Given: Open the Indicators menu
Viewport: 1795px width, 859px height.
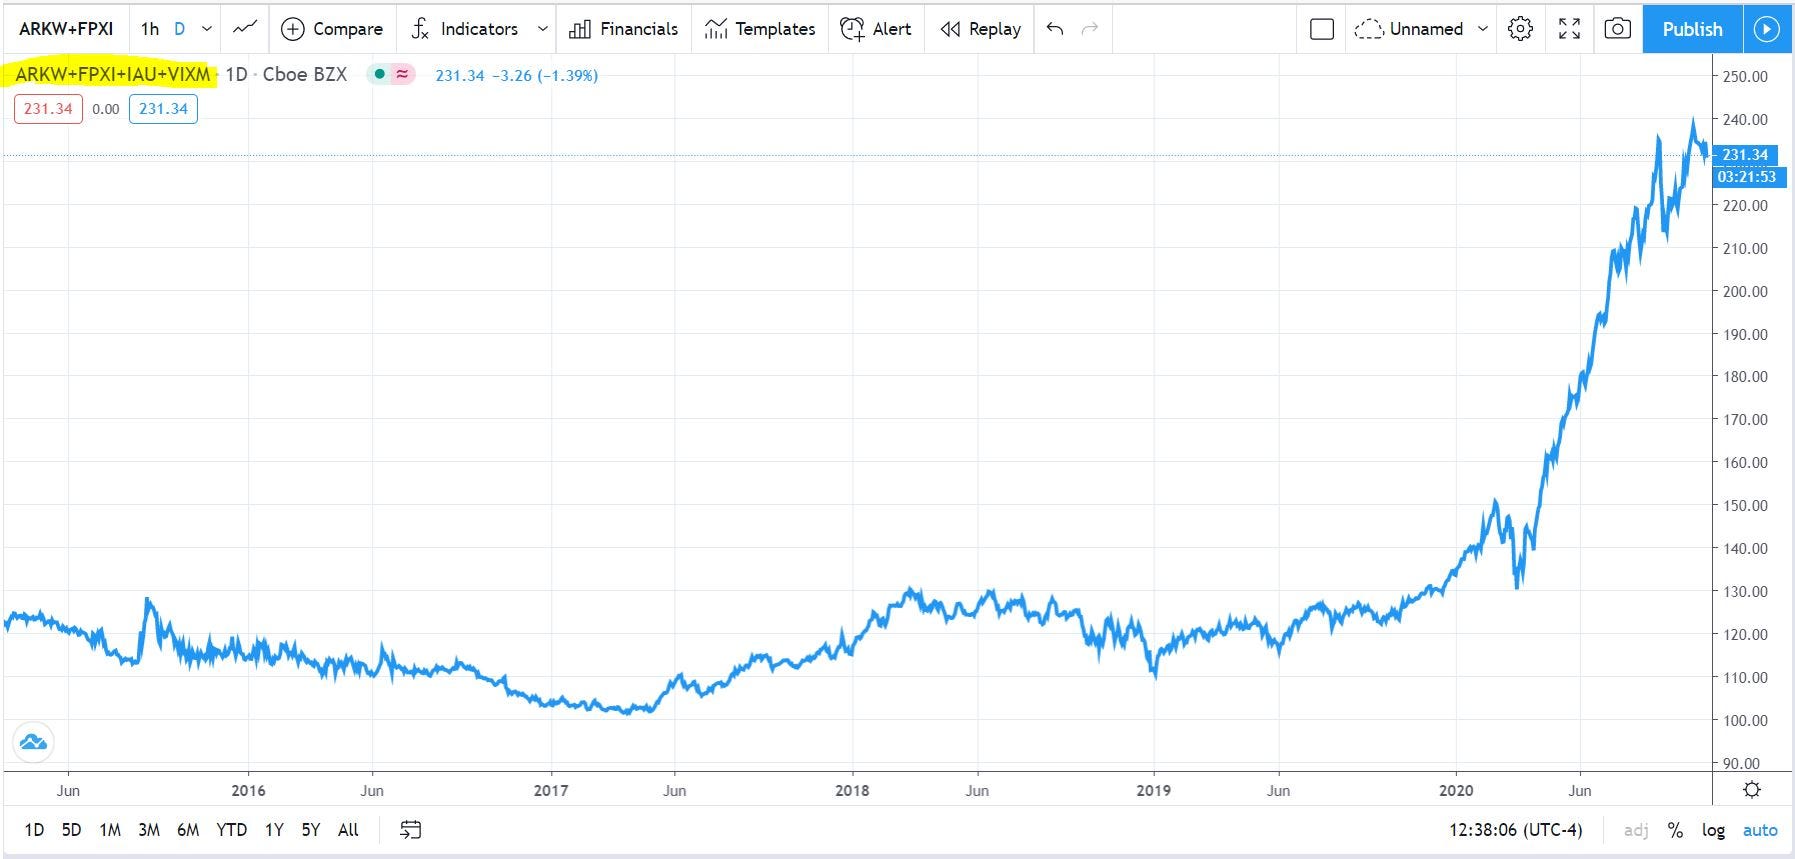Looking at the screenshot, I should pyautogui.click(x=465, y=29).
